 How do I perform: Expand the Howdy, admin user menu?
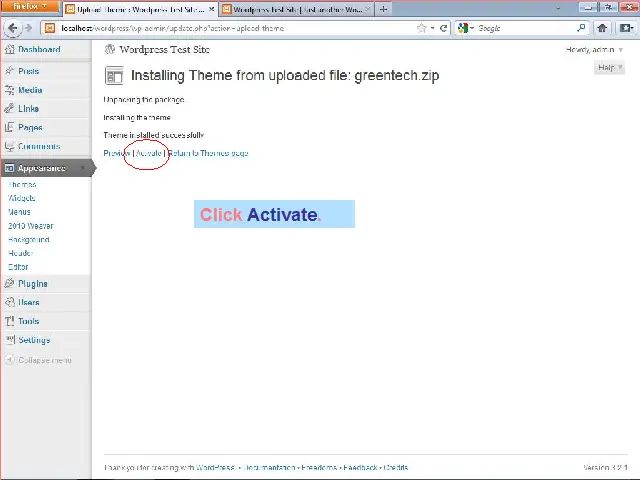pos(594,50)
